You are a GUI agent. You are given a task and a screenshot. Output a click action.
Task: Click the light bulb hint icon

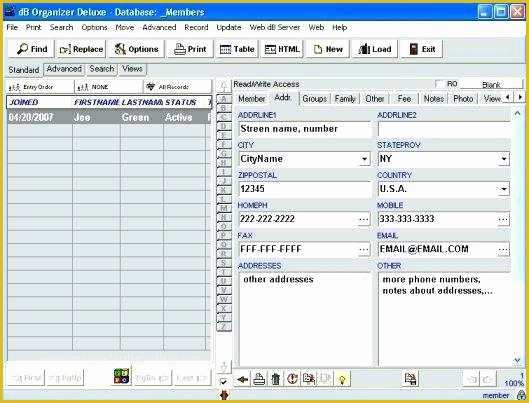(342, 379)
